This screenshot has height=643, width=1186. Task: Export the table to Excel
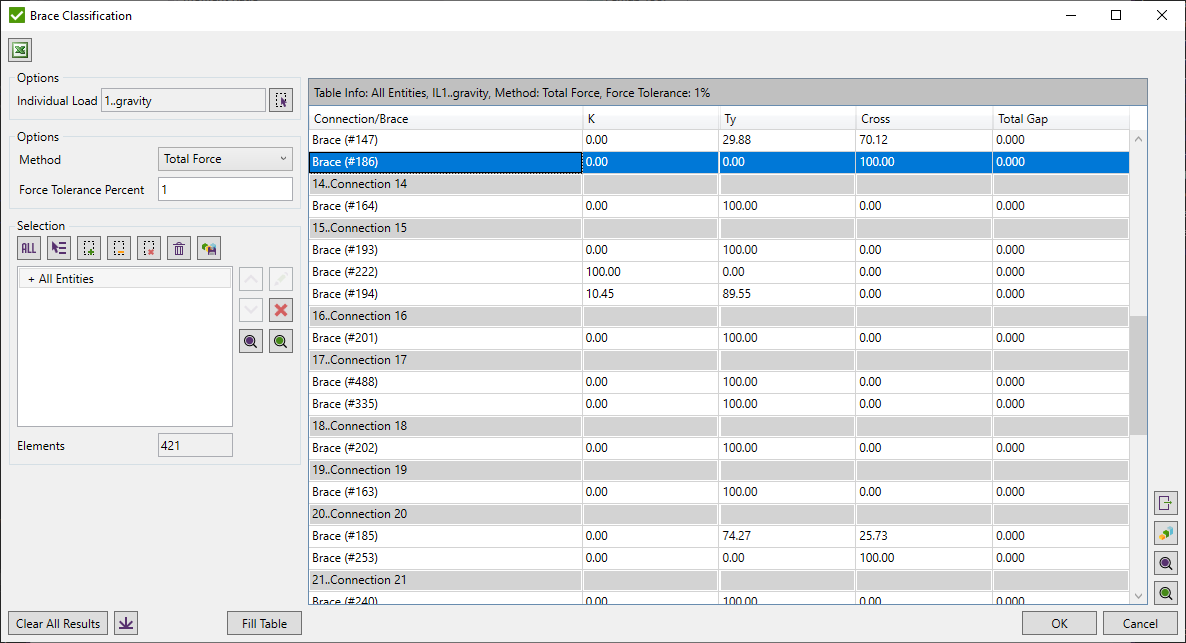tap(20, 49)
